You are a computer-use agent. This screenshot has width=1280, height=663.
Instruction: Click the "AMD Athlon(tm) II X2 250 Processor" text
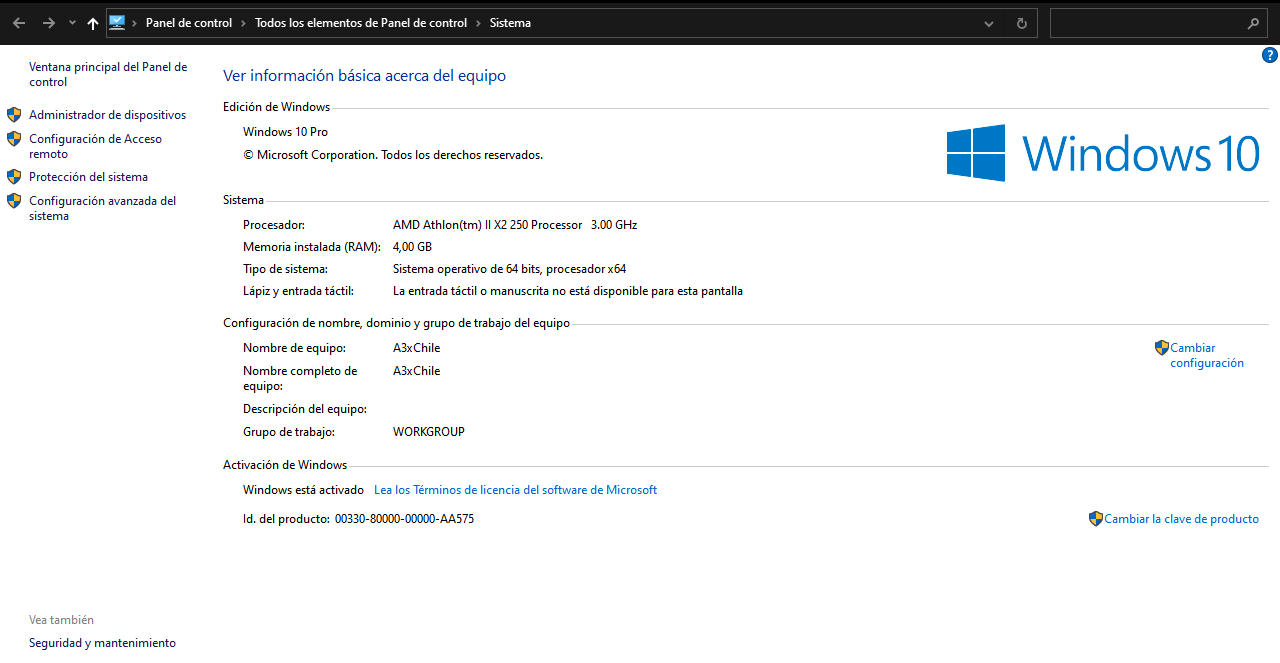[x=487, y=225]
